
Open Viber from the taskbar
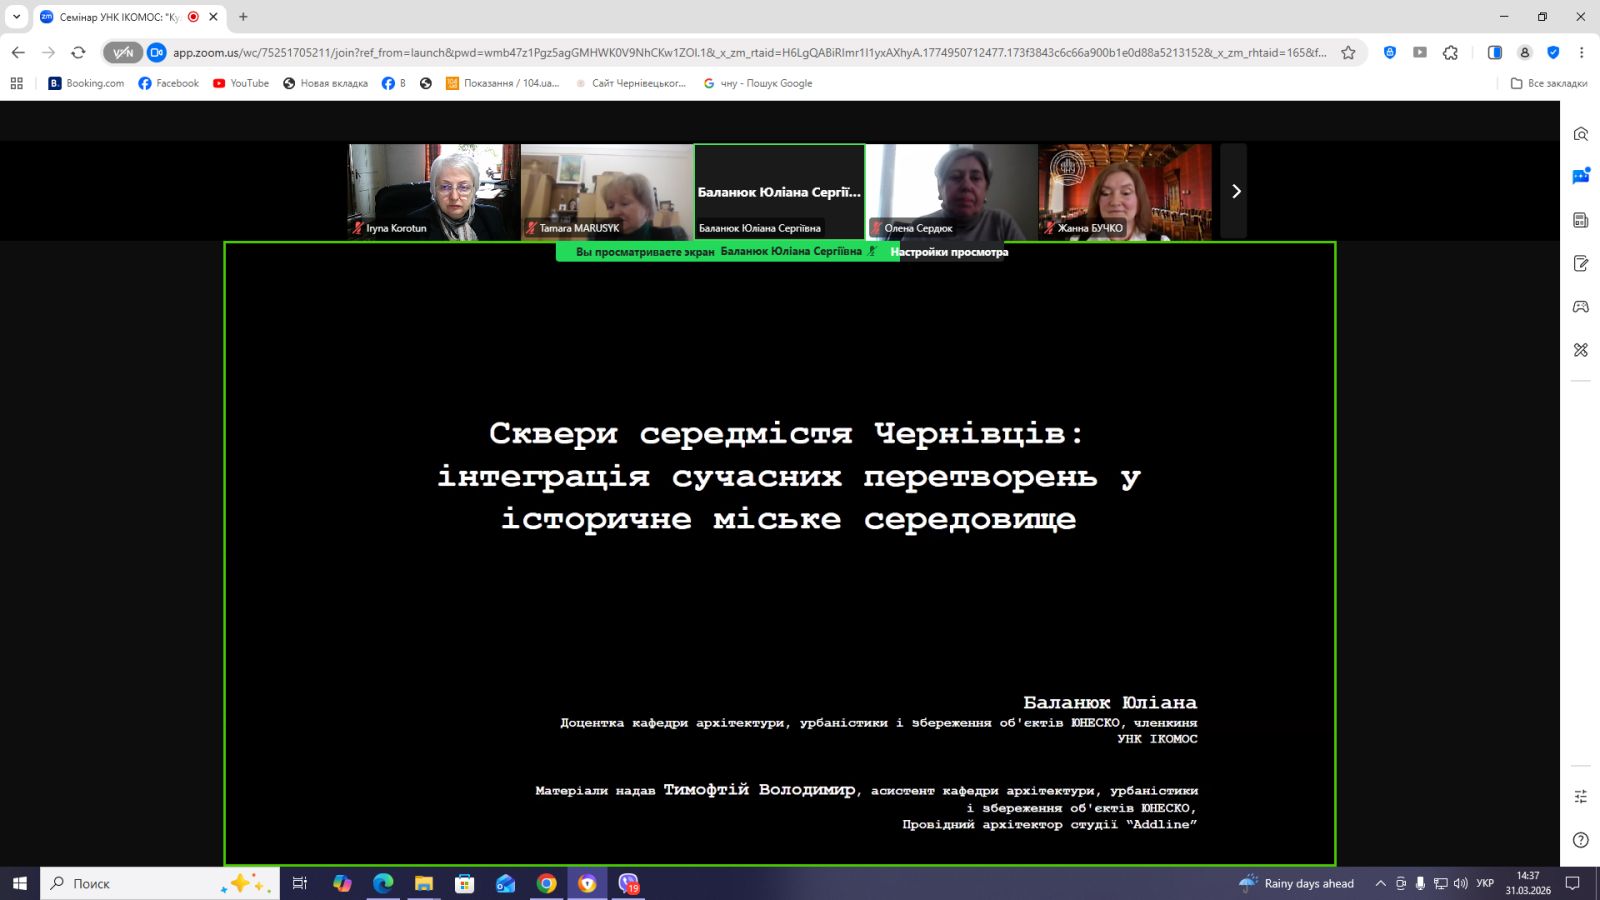coord(628,883)
